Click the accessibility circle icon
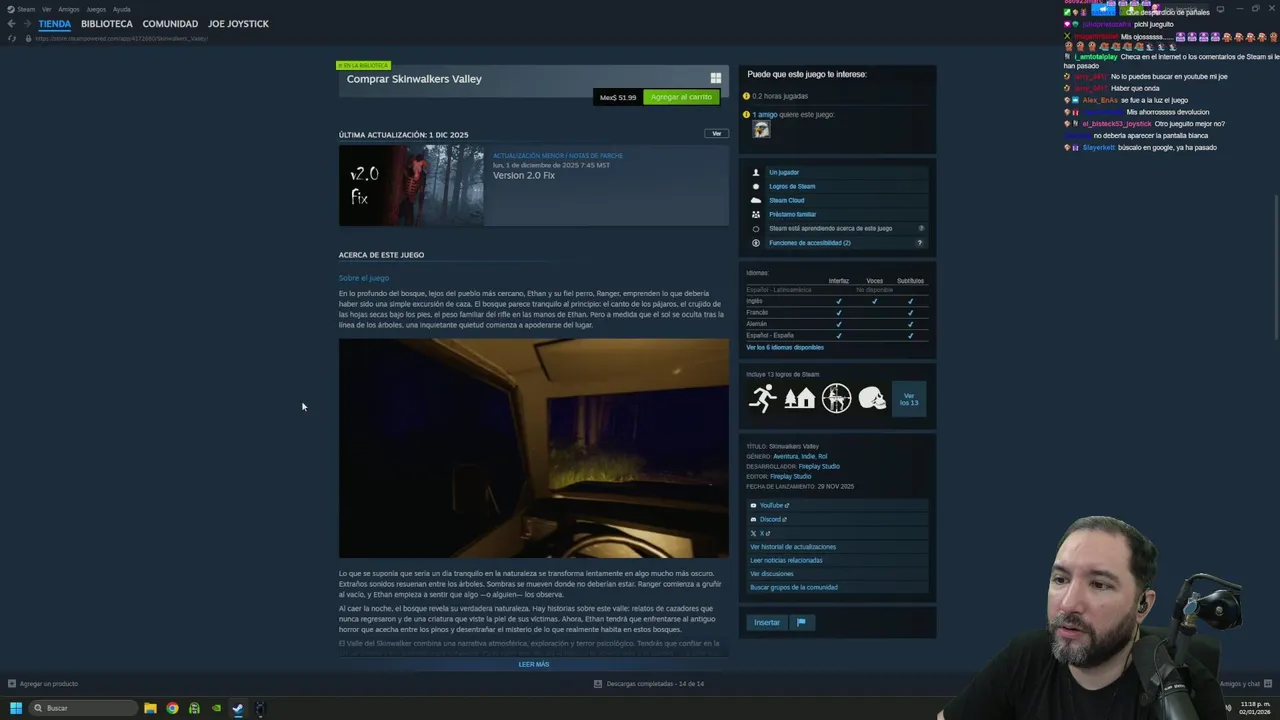Image resolution: width=1280 pixels, height=720 pixels. point(756,242)
